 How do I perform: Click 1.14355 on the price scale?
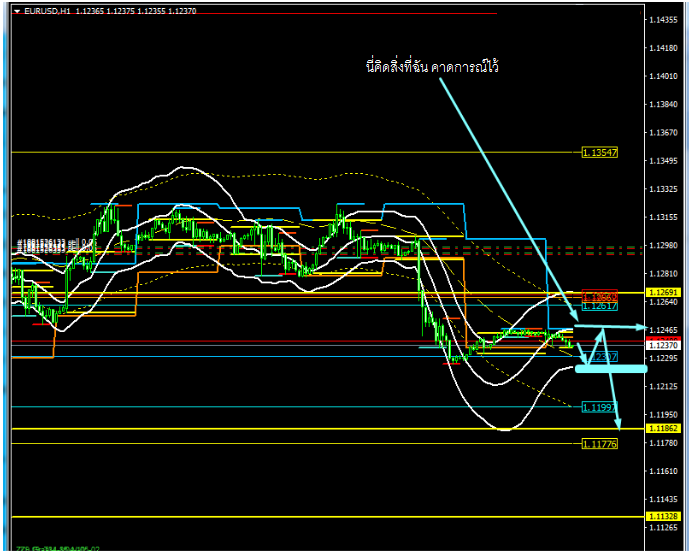coord(663,20)
